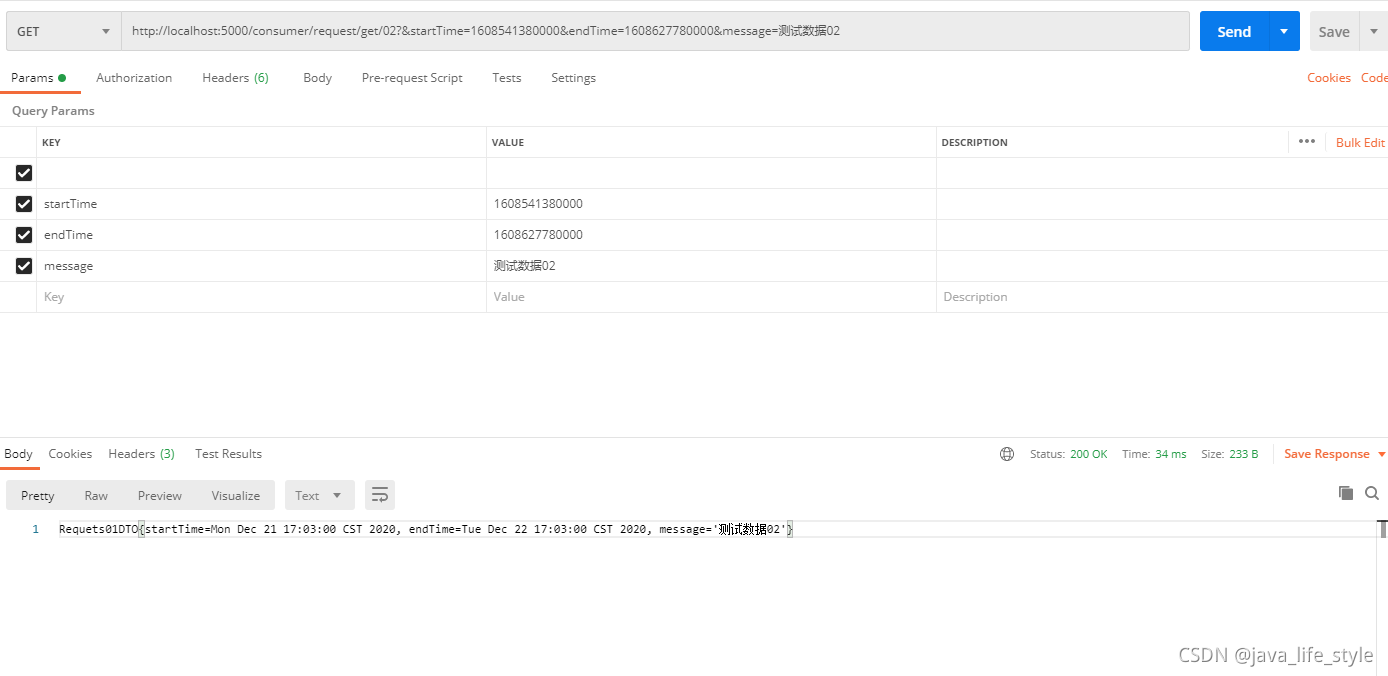
Task: Select the Pretty view
Action: click(x=37, y=496)
